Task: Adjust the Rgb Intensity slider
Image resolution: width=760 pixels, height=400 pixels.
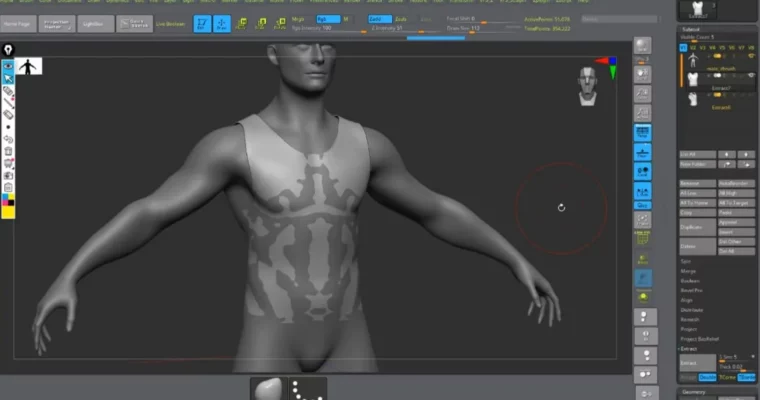Action: (329, 29)
